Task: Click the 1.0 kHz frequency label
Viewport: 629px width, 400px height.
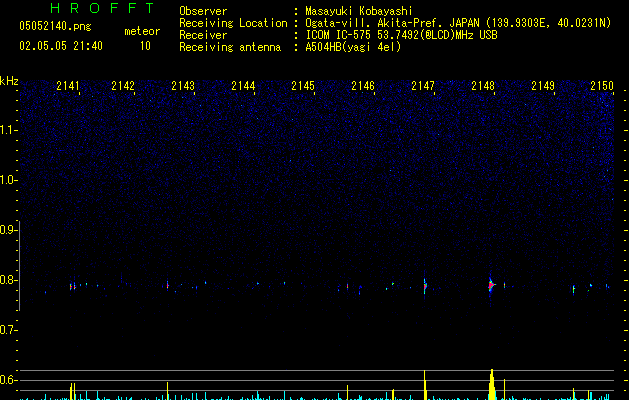Action: (x=8, y=180)
